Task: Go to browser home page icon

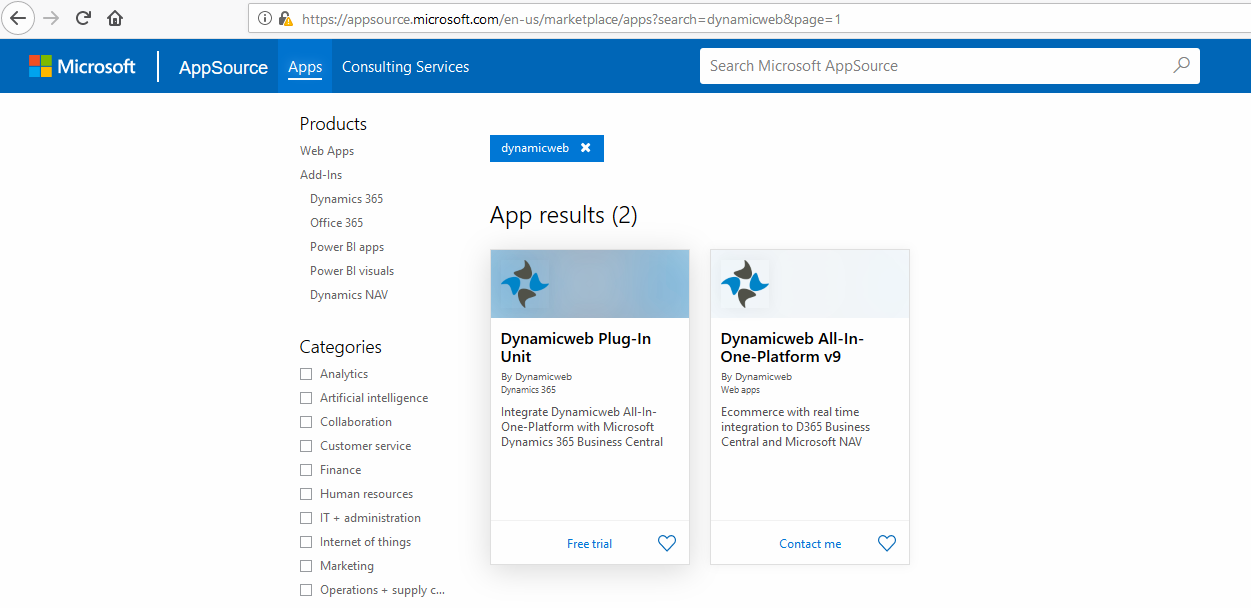Action: tap(115, 18)
